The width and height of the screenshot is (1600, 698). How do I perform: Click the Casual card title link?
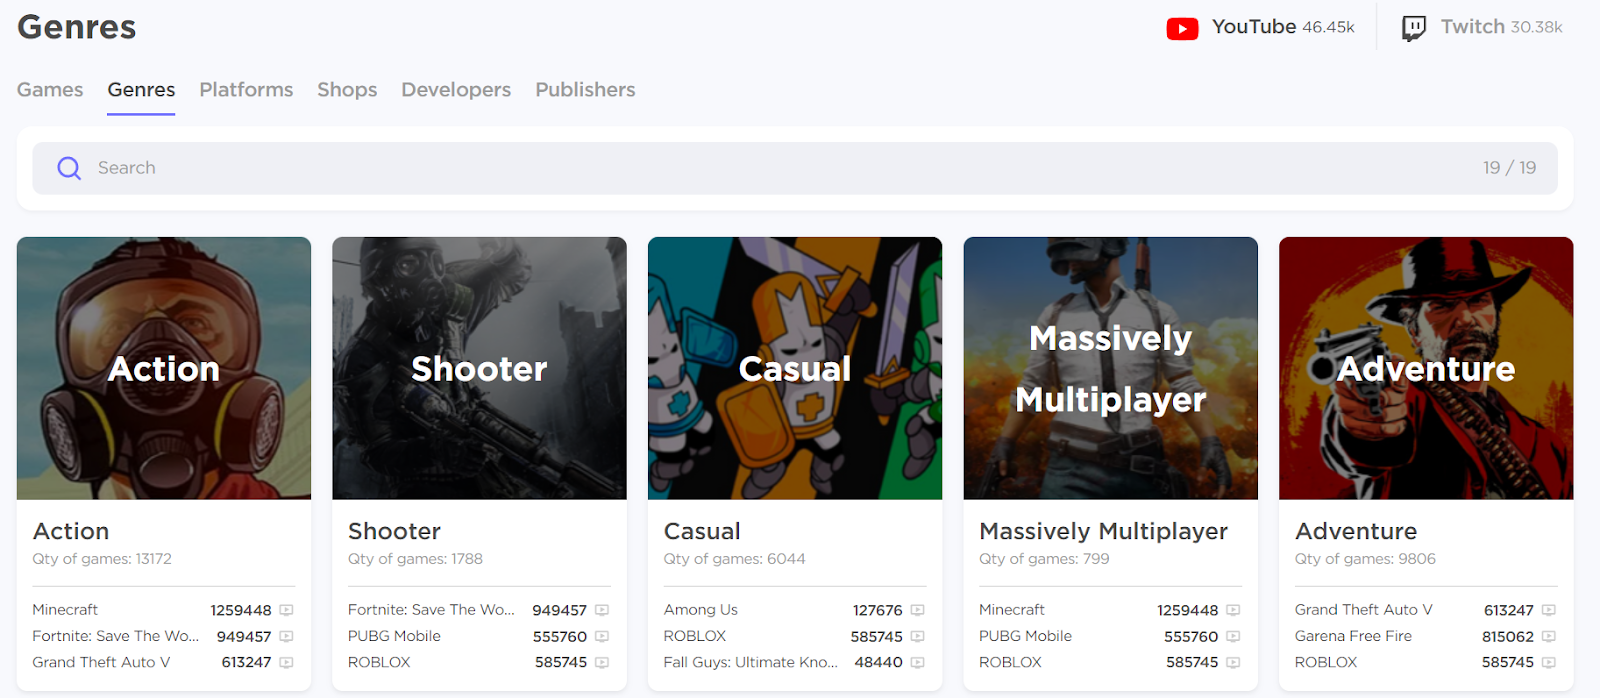pyautogui.click(x=702, y=531)
